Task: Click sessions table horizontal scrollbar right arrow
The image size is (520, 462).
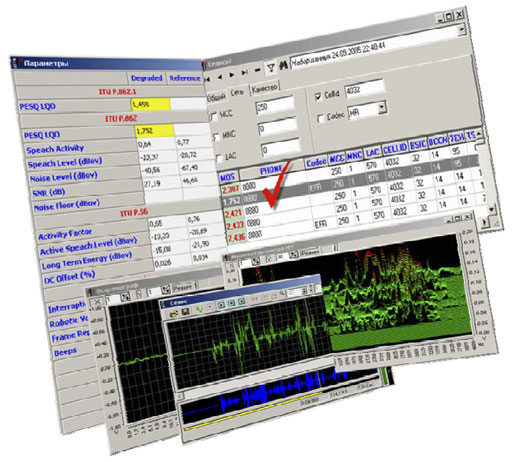Action: pos(485,222)
